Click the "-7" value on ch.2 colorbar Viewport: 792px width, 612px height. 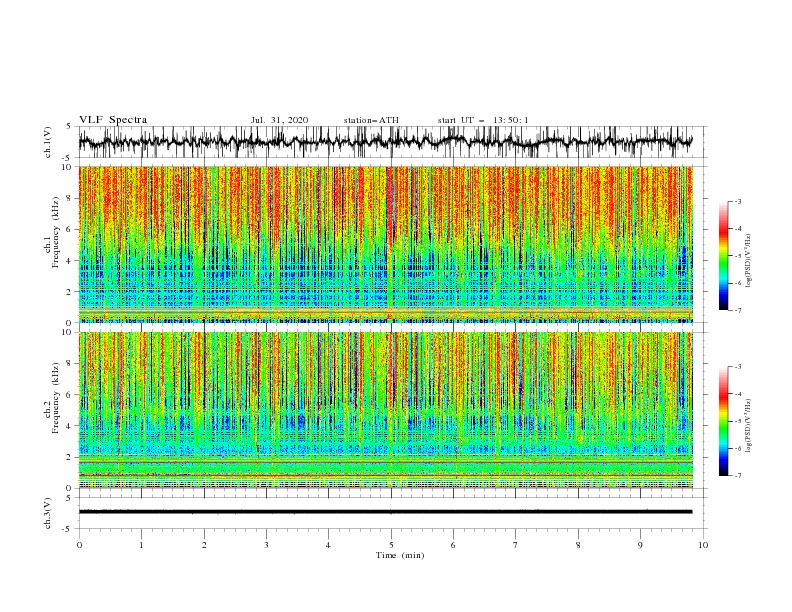[x=737, y=475]
